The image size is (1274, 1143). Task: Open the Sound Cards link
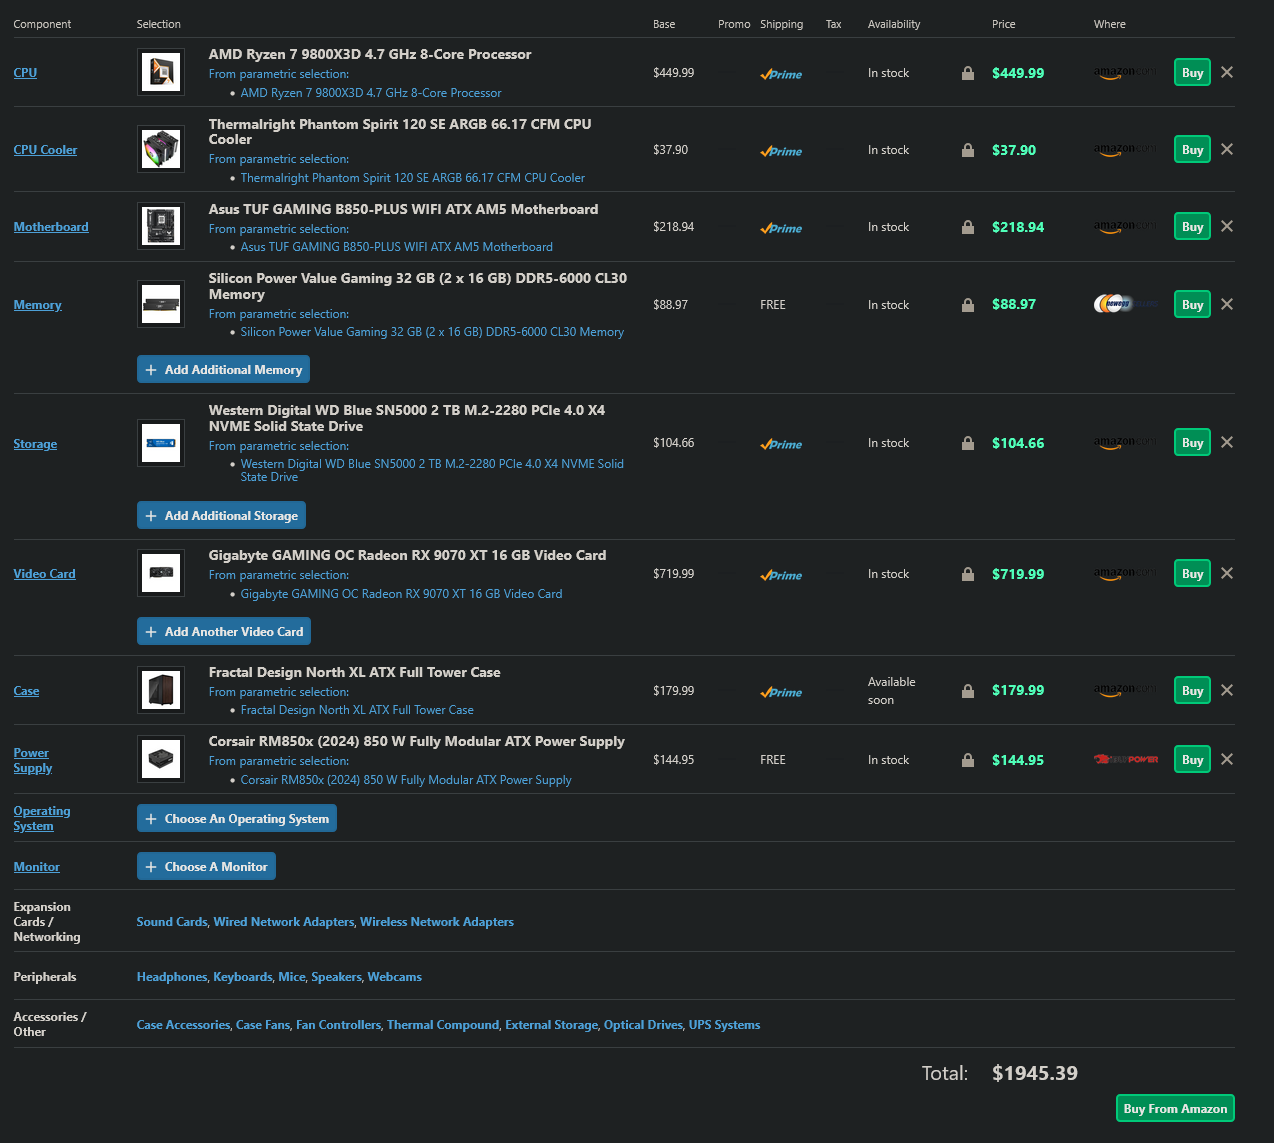172,921
